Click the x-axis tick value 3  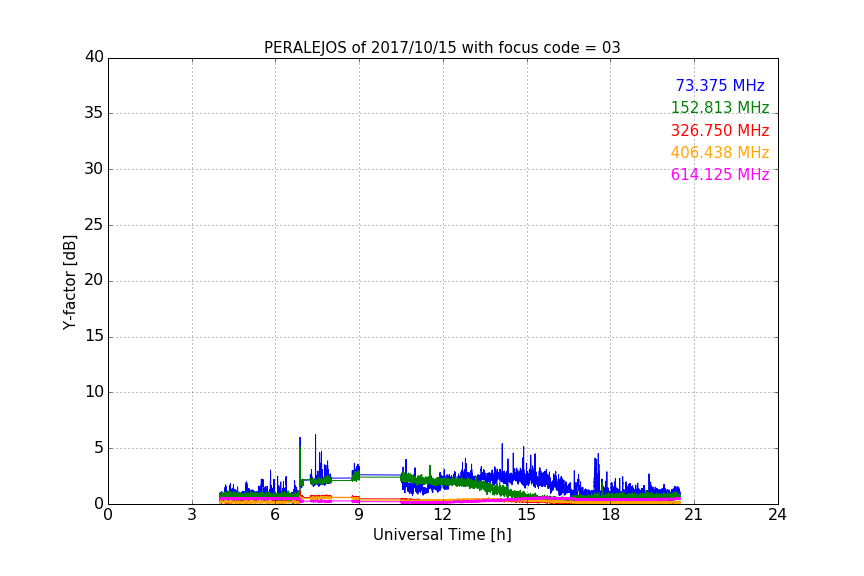pos(192,515)
